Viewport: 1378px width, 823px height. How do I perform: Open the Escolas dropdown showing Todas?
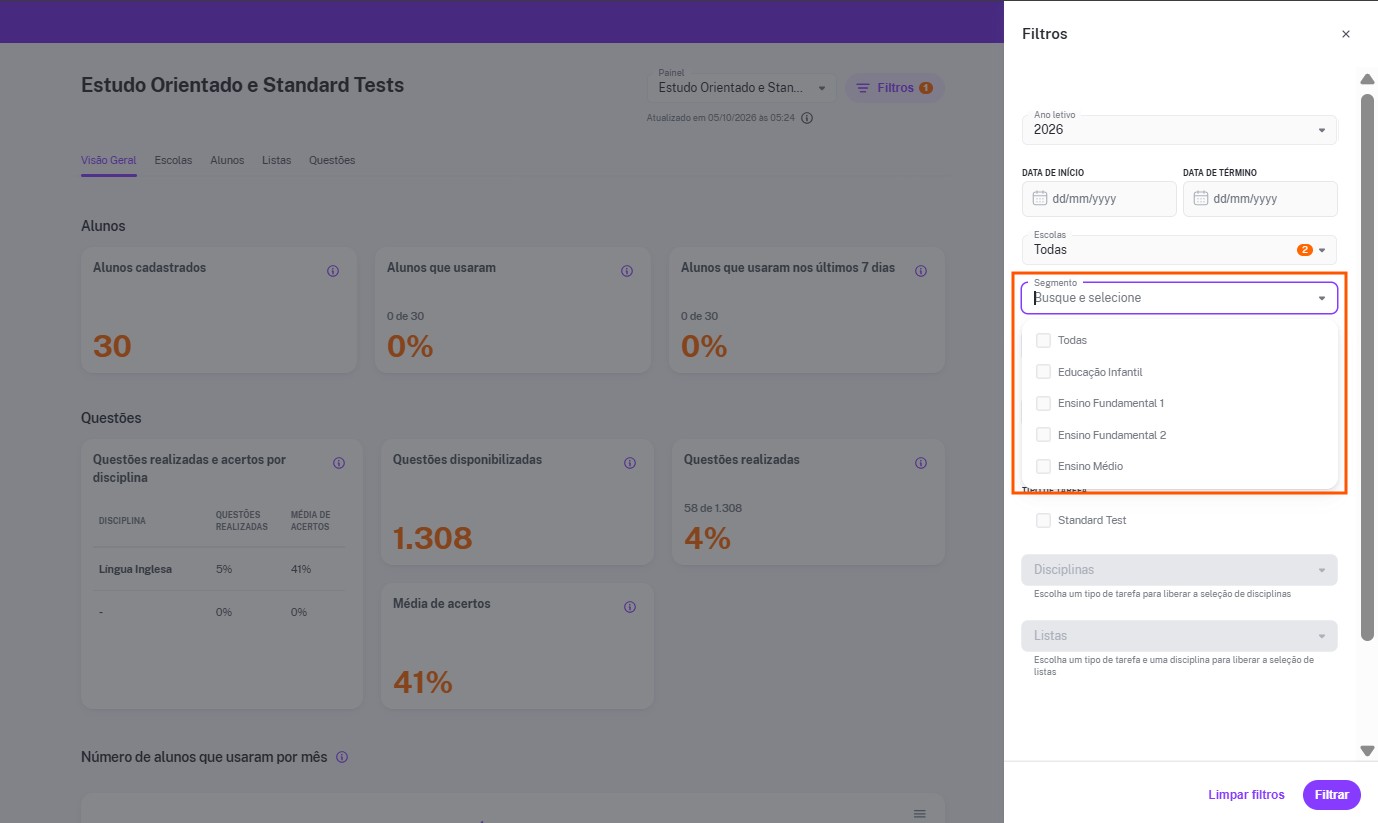coord(1179,250)
